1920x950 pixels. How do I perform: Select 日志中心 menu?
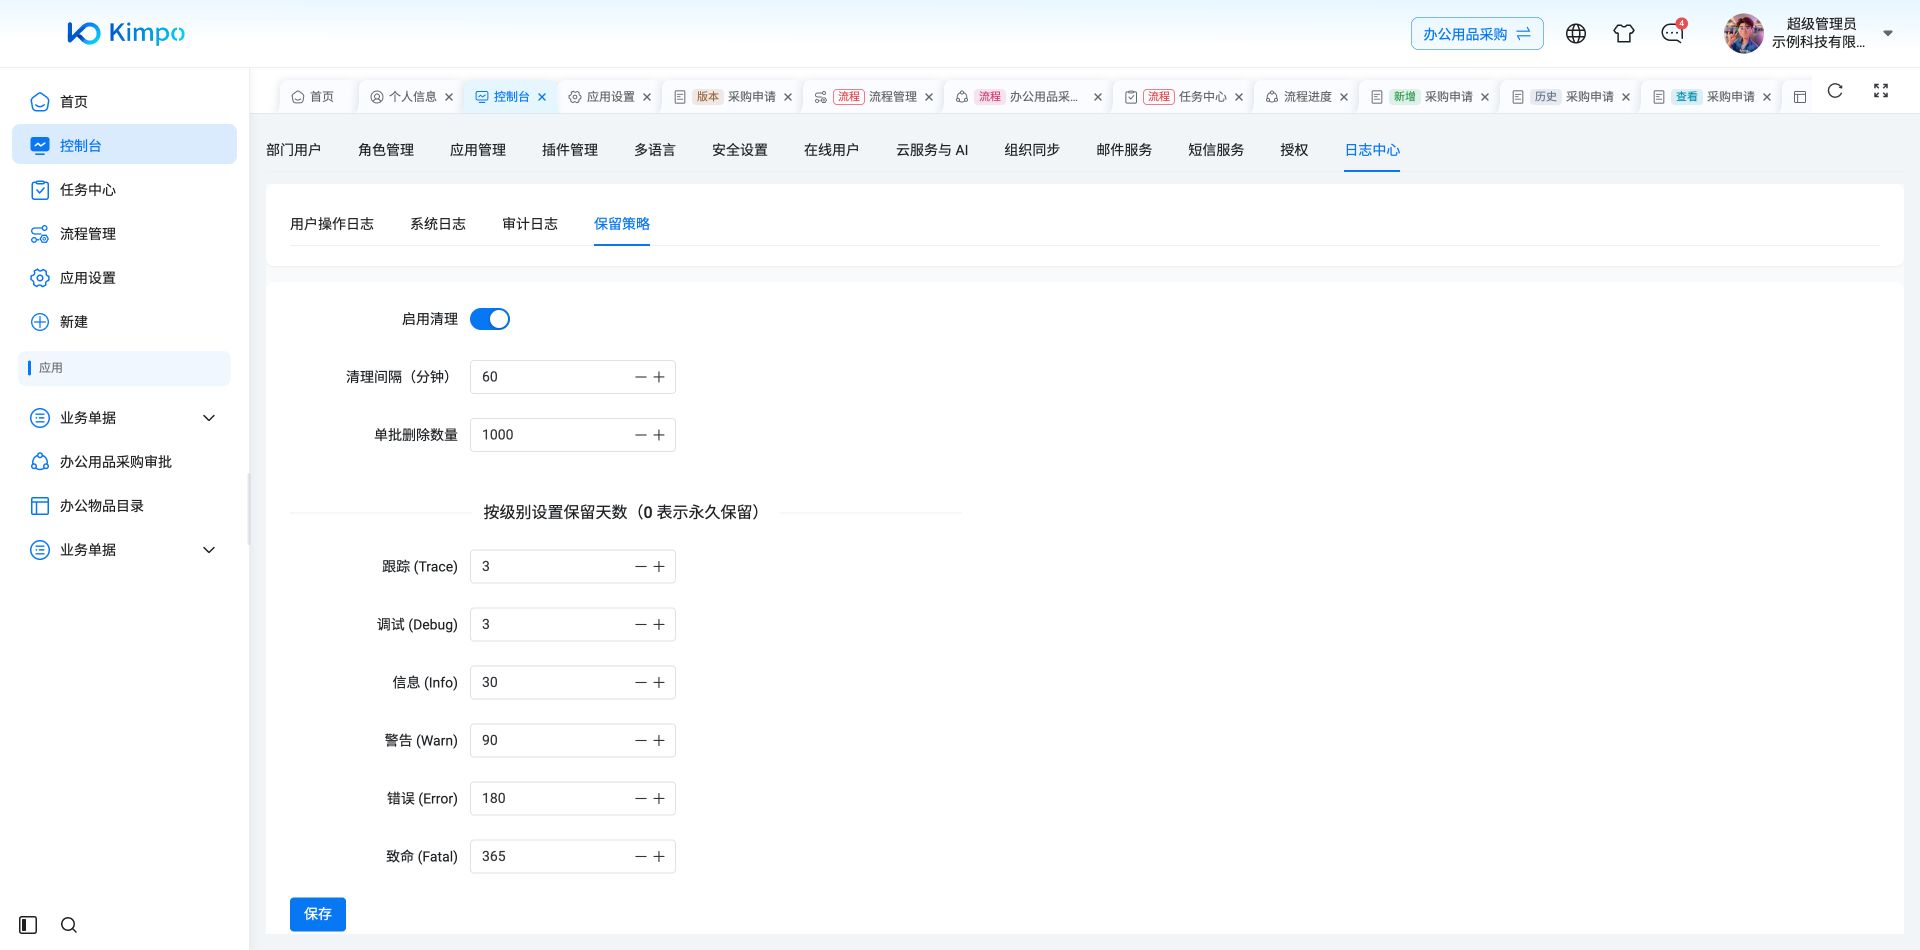coord(1372,150)
